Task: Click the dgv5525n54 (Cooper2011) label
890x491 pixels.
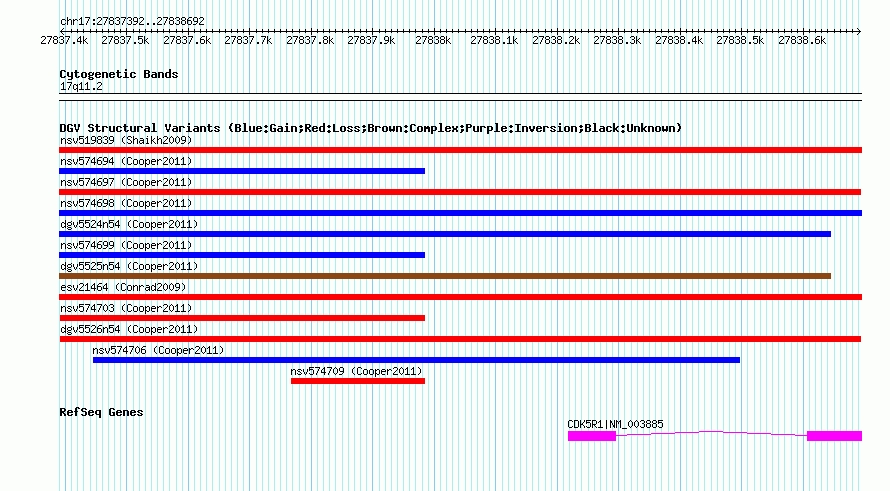Action: coord(129,266)
